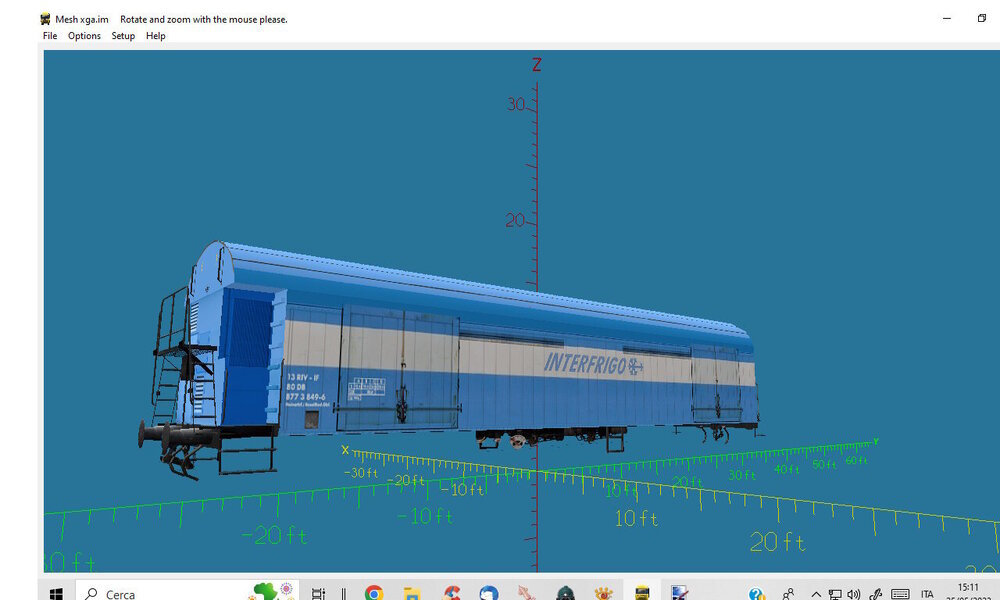Open network settings from the tray
Screen dimensions: 1000x600
coord(835,594)
